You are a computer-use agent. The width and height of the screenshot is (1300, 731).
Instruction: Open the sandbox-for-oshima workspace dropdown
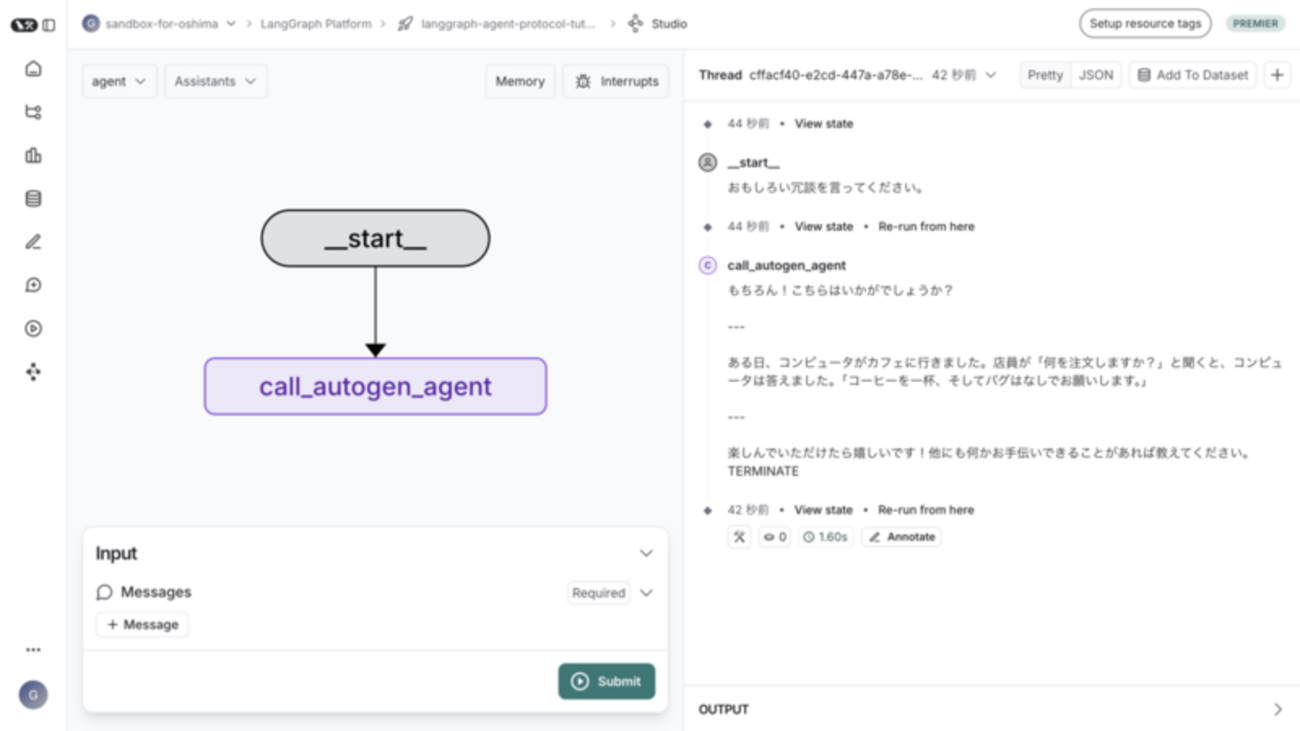click(x=160, y=23)
